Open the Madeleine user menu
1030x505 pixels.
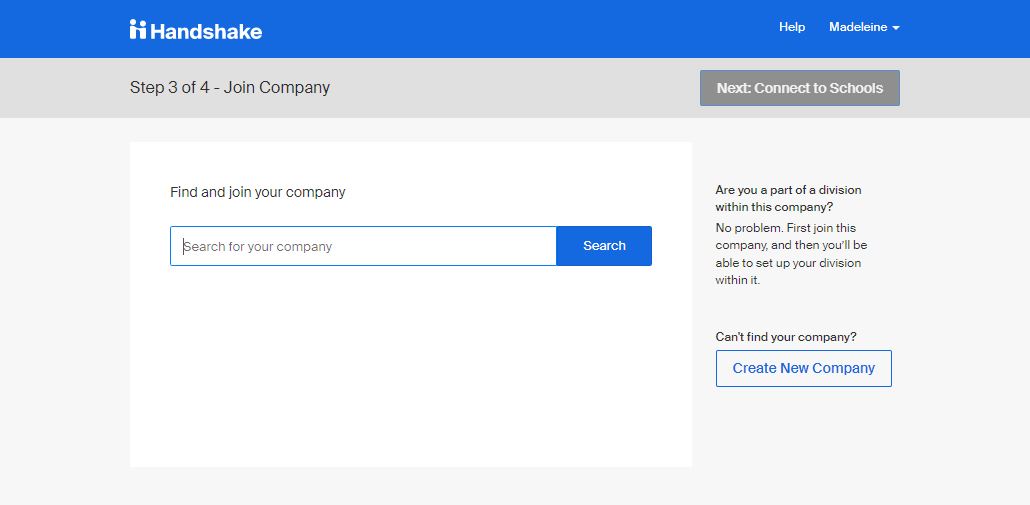pyautogui.click(x=858, y=27)
